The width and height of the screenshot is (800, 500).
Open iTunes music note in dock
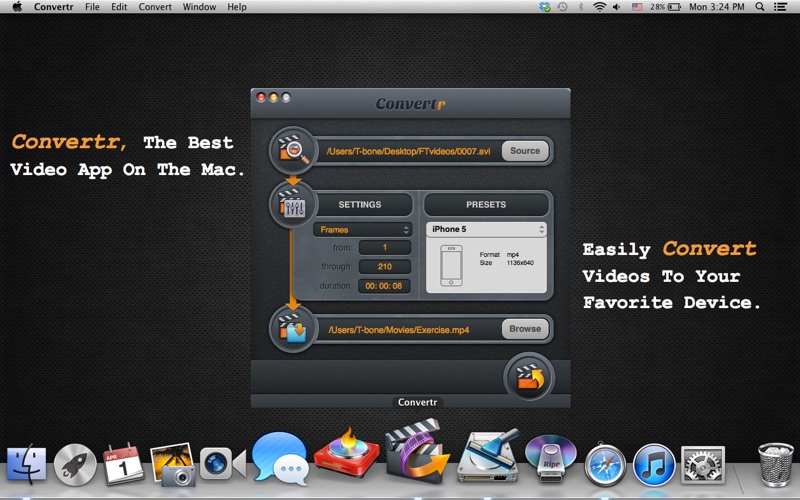pyautogui.click(x=654, y=465)
